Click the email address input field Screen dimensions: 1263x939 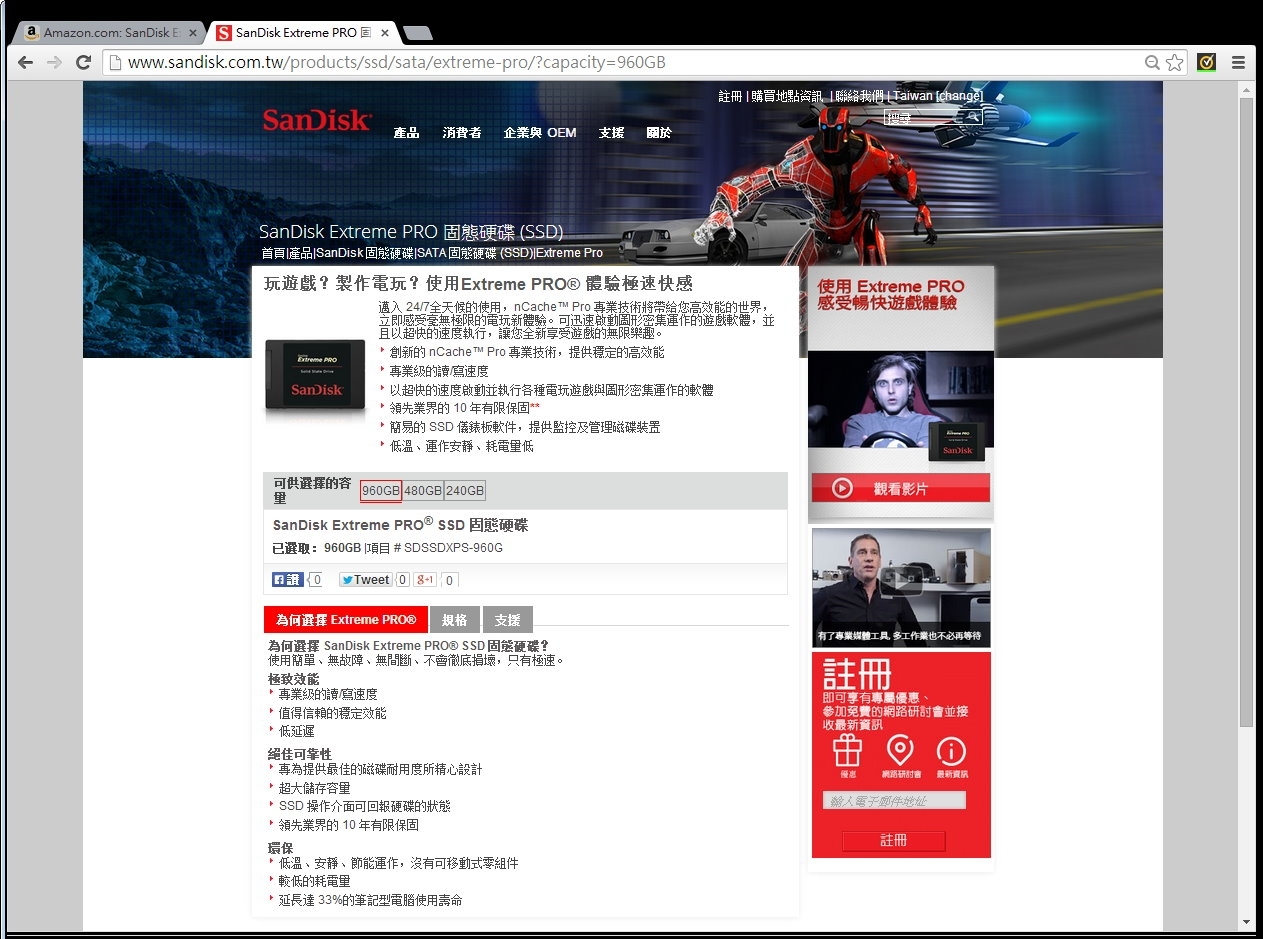895,801
